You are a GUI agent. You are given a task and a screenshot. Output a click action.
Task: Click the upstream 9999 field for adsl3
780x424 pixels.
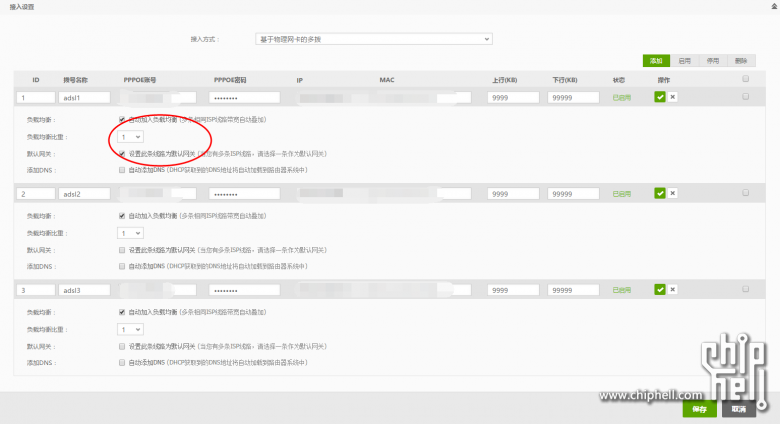tap(513, 290)
